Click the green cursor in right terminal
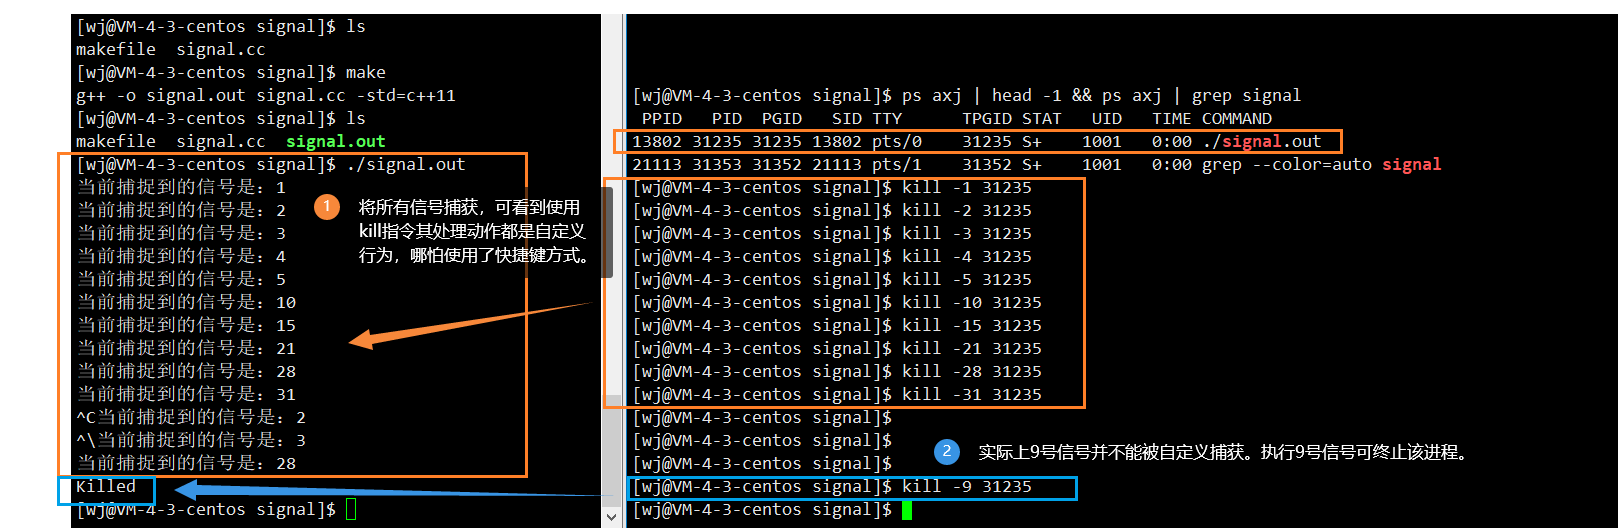 tap(907, 510)
